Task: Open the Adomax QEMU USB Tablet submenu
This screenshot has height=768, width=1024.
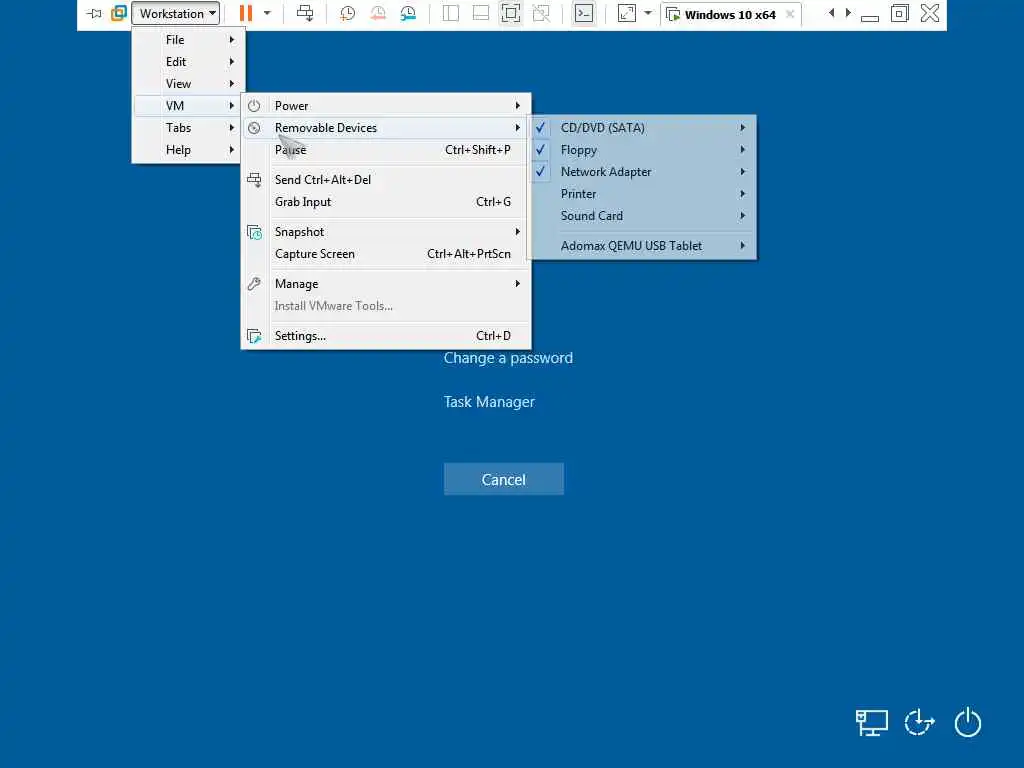Action: point(643,246)
